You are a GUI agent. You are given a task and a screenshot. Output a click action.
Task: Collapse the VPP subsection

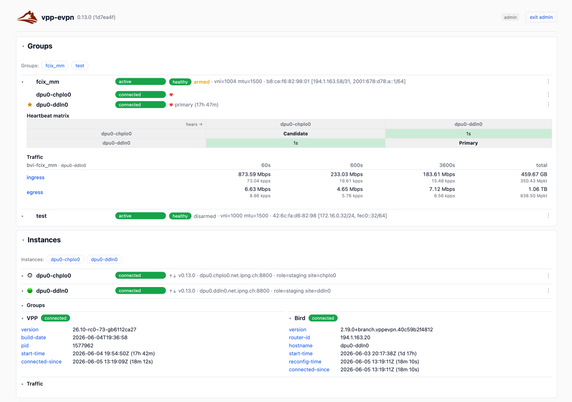coord(23,318)
